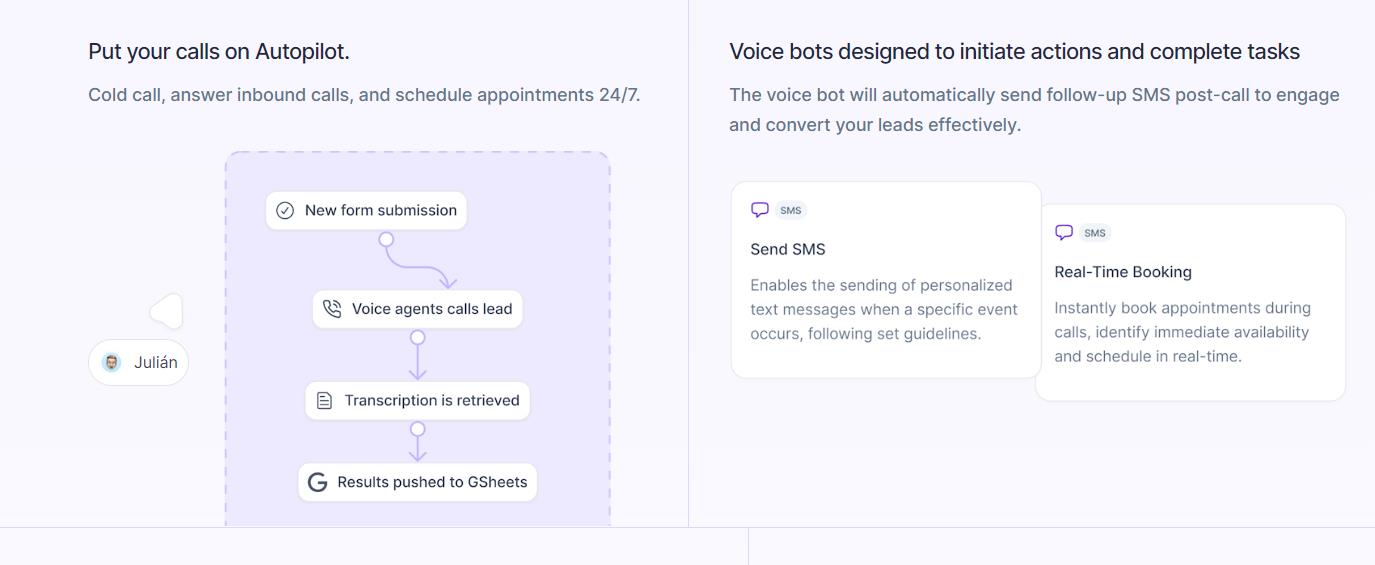This screenshot has height=565, width=1375.
Task: Click the pointer arrow above Julián label
Action: click(167, 312)
